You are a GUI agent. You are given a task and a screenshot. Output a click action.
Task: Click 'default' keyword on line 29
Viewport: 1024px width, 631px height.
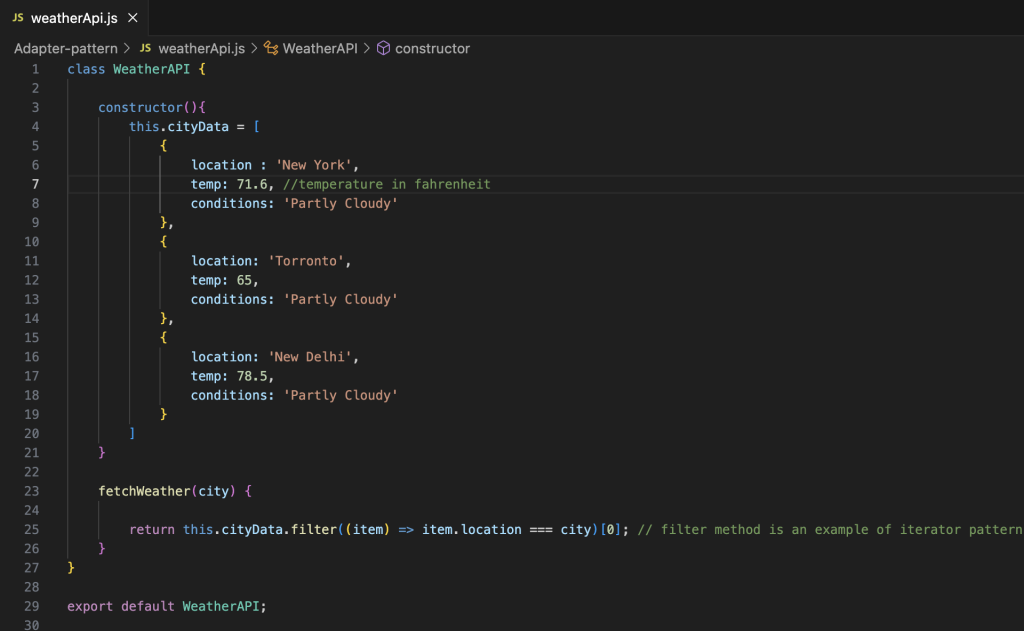(148, 606)
